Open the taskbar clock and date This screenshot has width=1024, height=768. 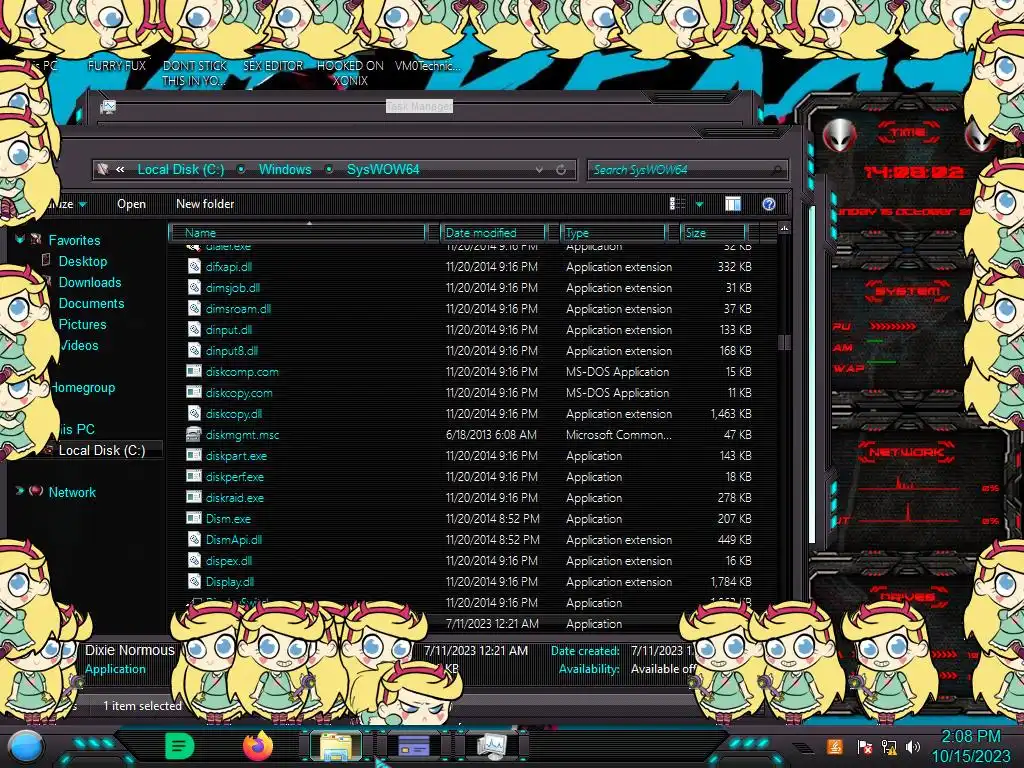[x=970, y=746]
